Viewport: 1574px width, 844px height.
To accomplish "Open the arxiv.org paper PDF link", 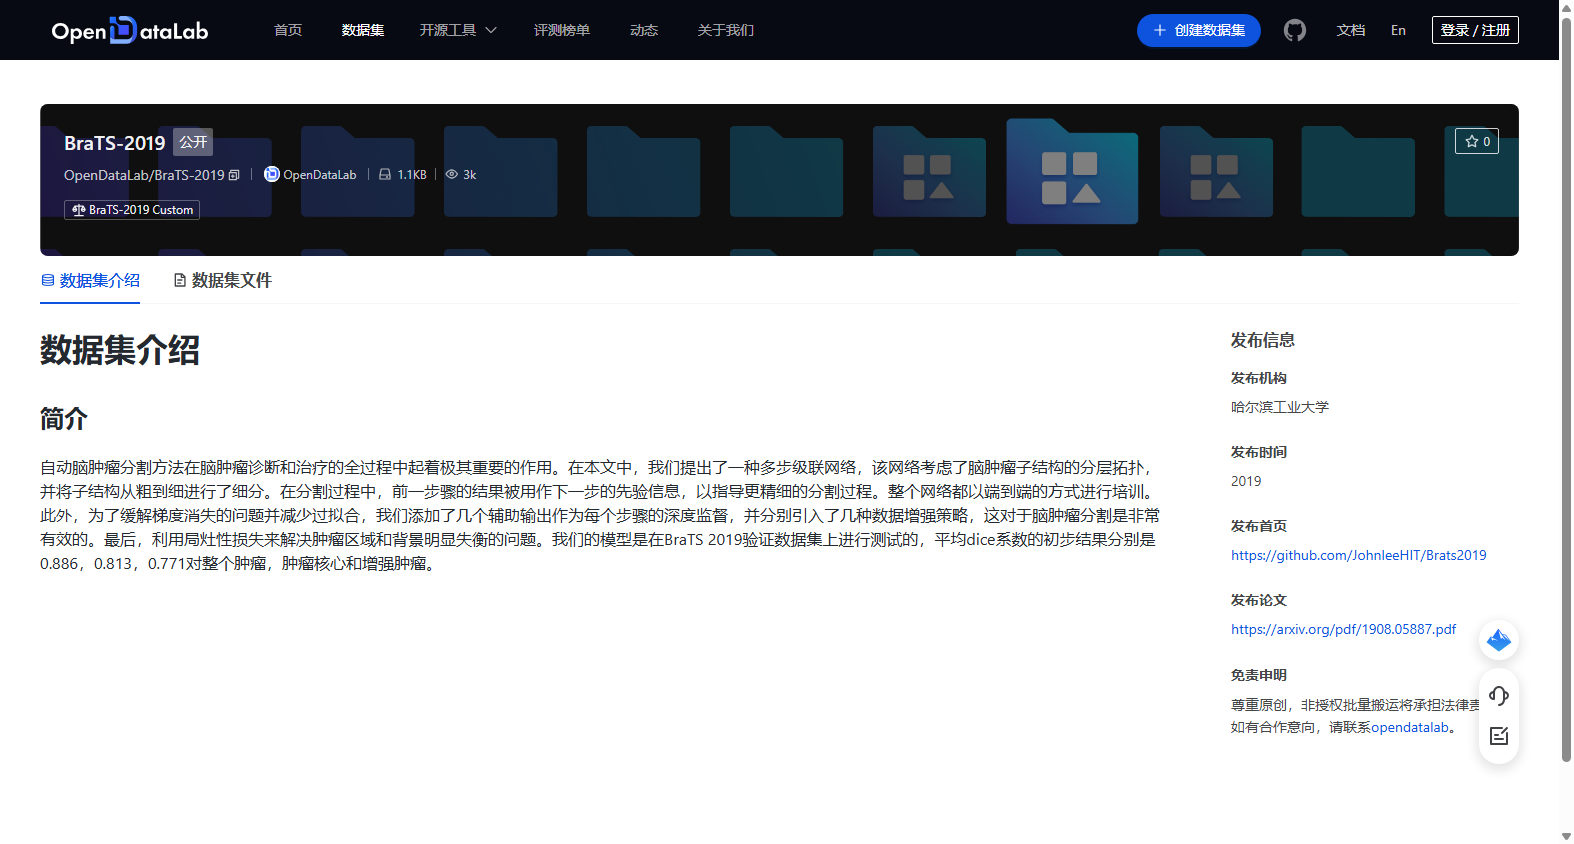I will point(1343,629).
